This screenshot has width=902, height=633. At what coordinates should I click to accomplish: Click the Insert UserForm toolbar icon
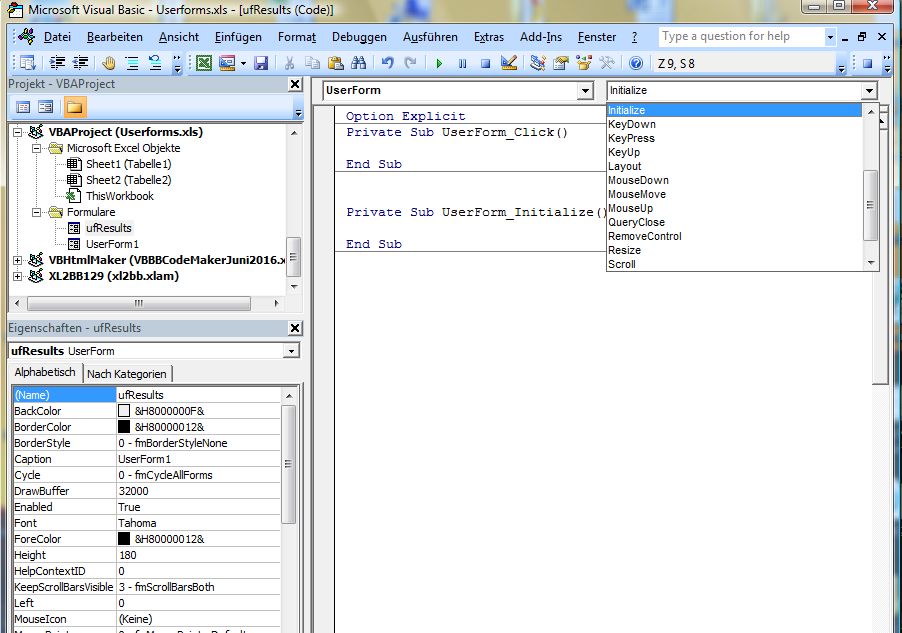tap(227, 63)
